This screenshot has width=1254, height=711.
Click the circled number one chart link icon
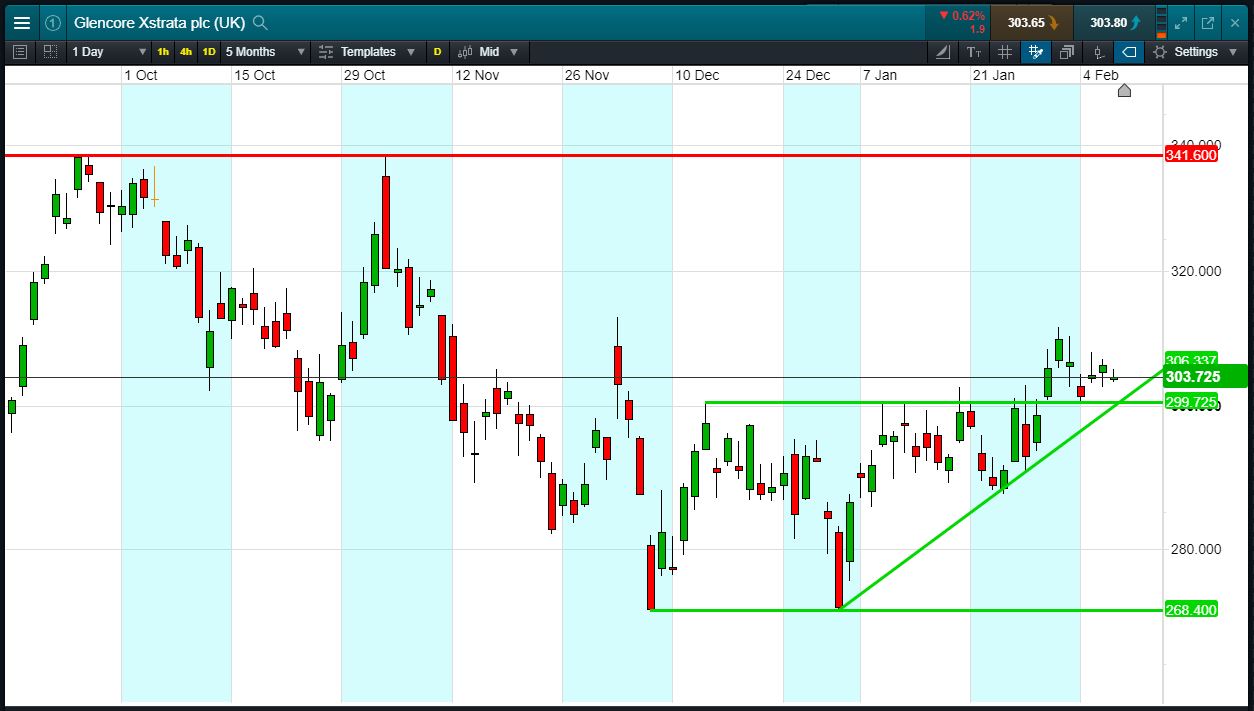tap(53, 22)
